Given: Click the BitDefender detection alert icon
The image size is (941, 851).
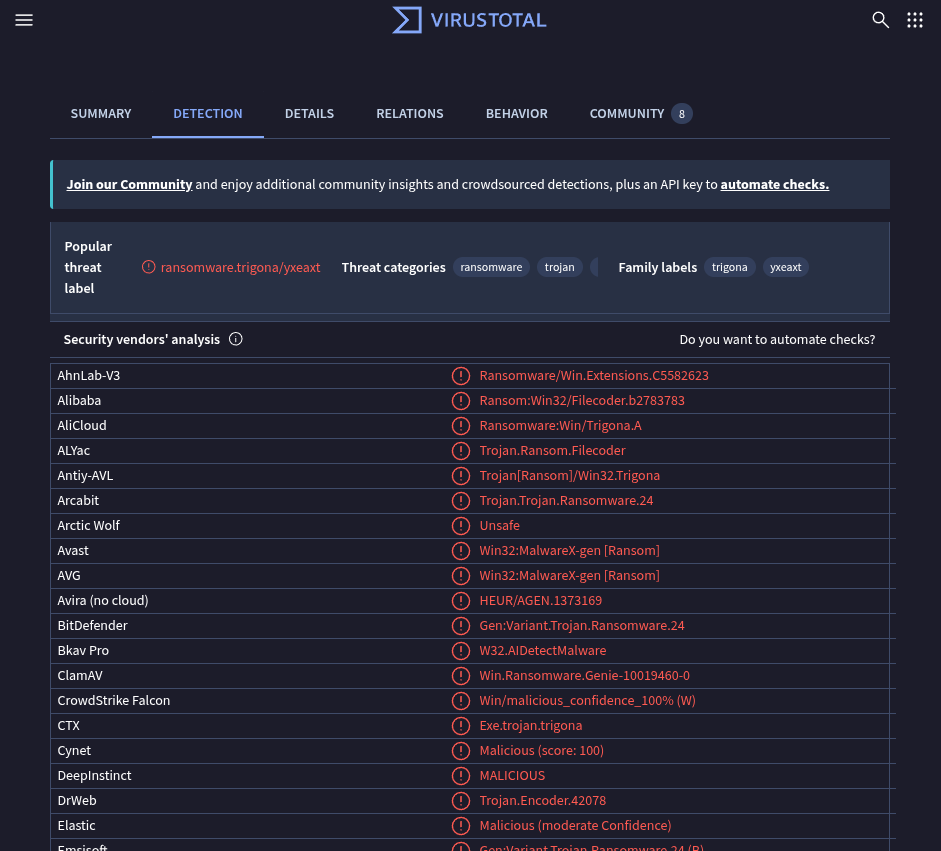Looking at the screenshot, I should tap(461, 626).
